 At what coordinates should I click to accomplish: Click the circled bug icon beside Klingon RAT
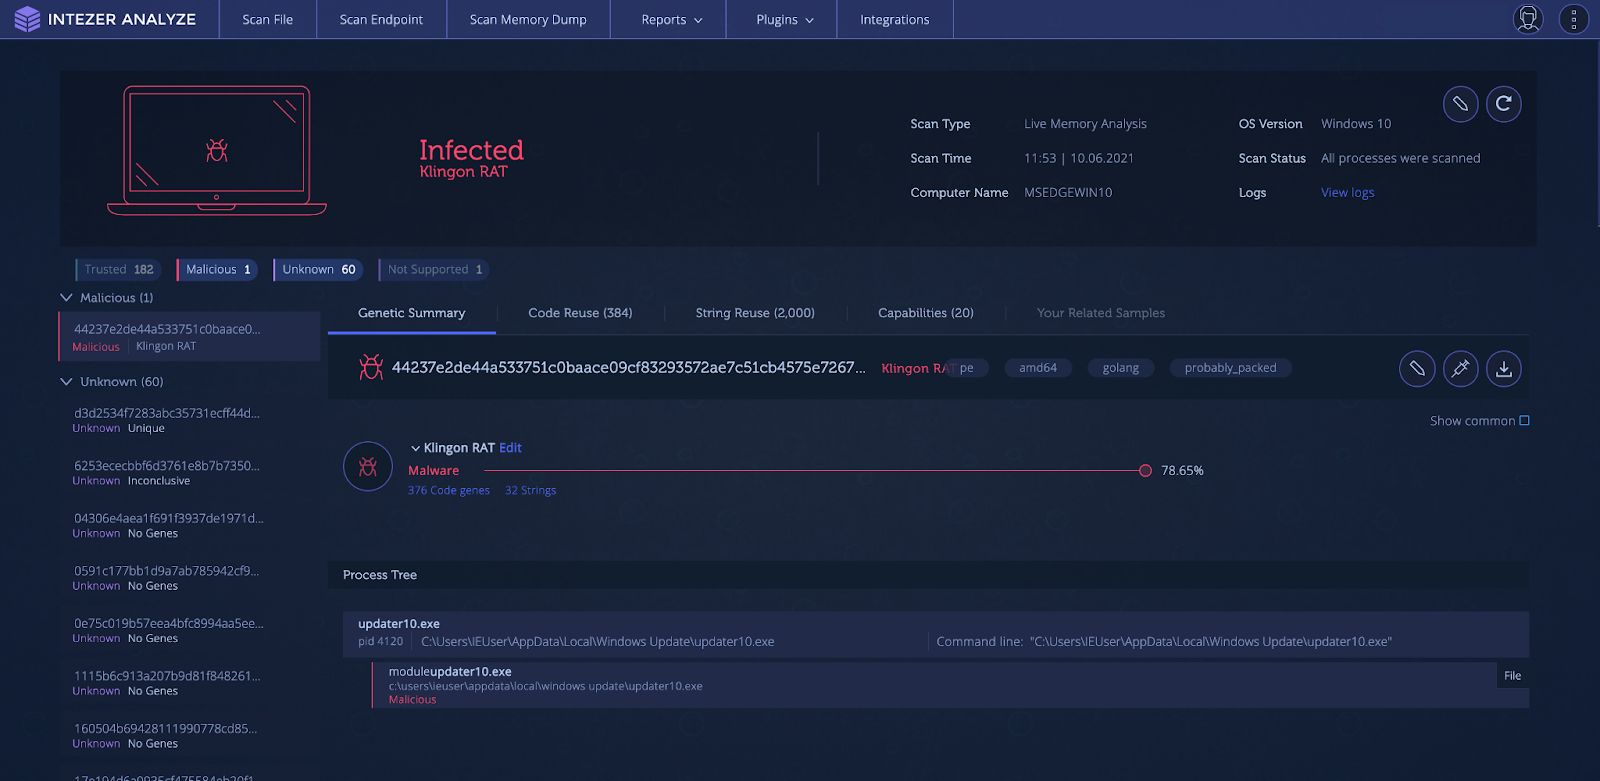(368, 467)
